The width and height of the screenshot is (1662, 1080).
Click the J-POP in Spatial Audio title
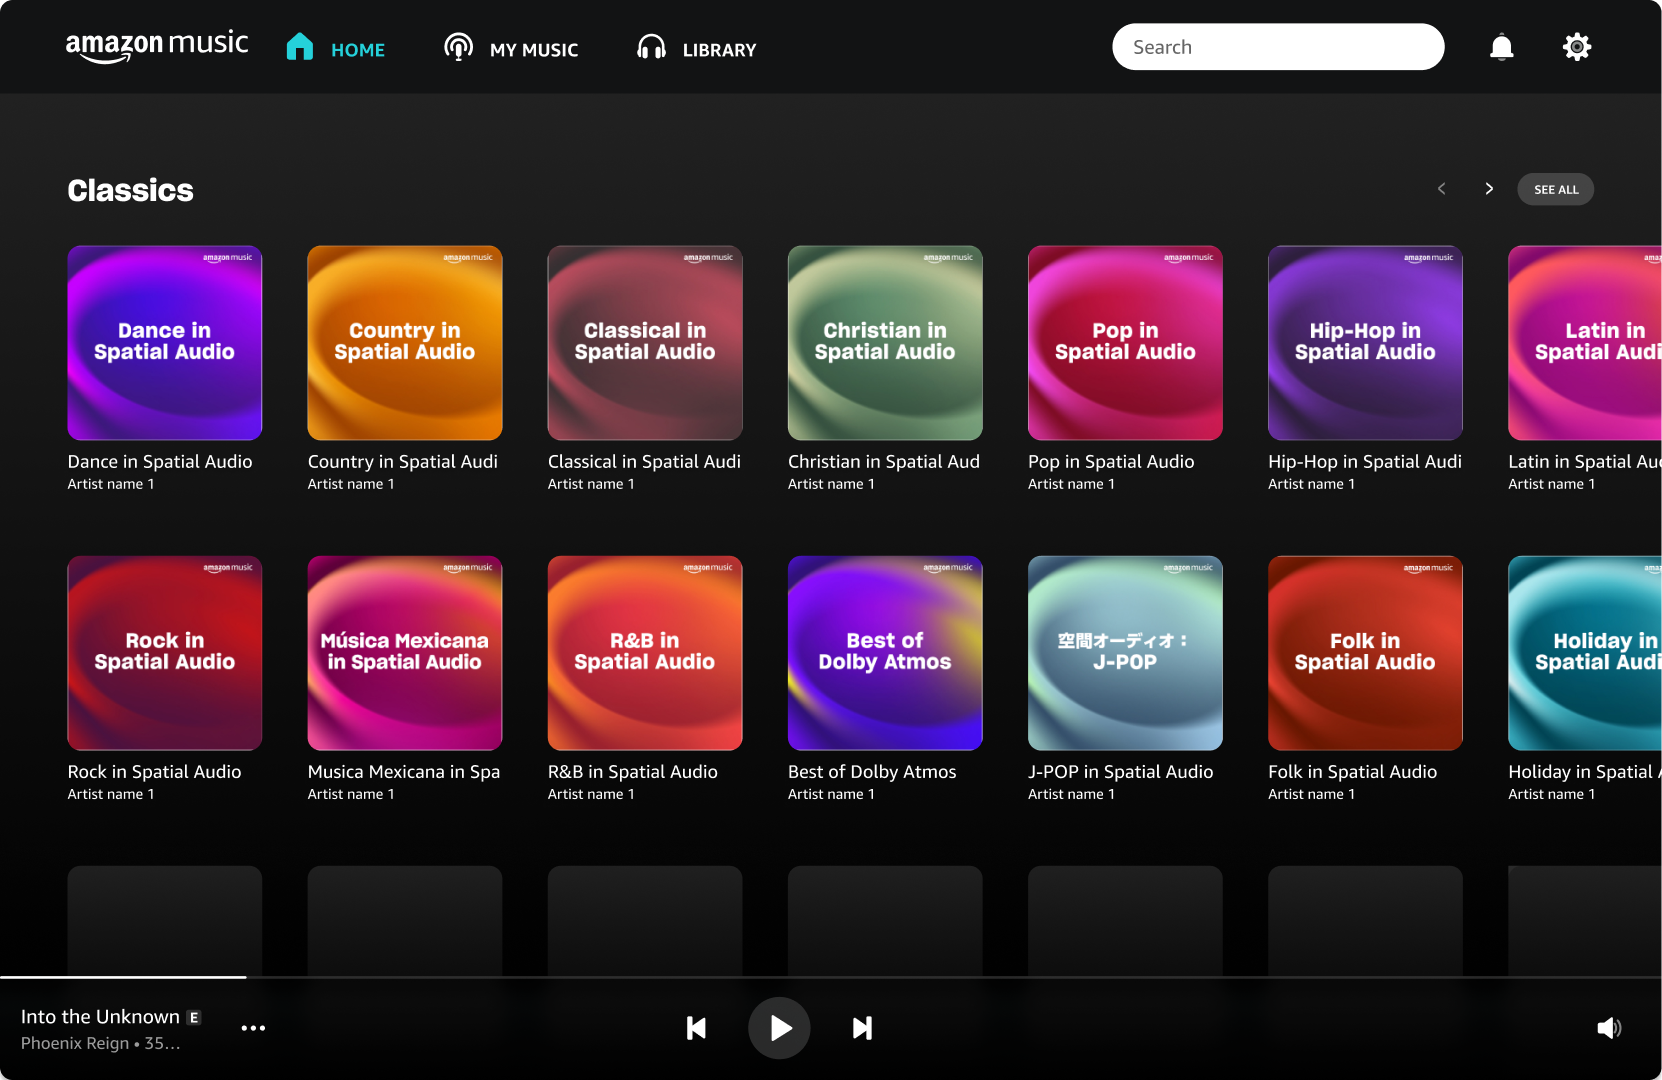coord(1120,772)
